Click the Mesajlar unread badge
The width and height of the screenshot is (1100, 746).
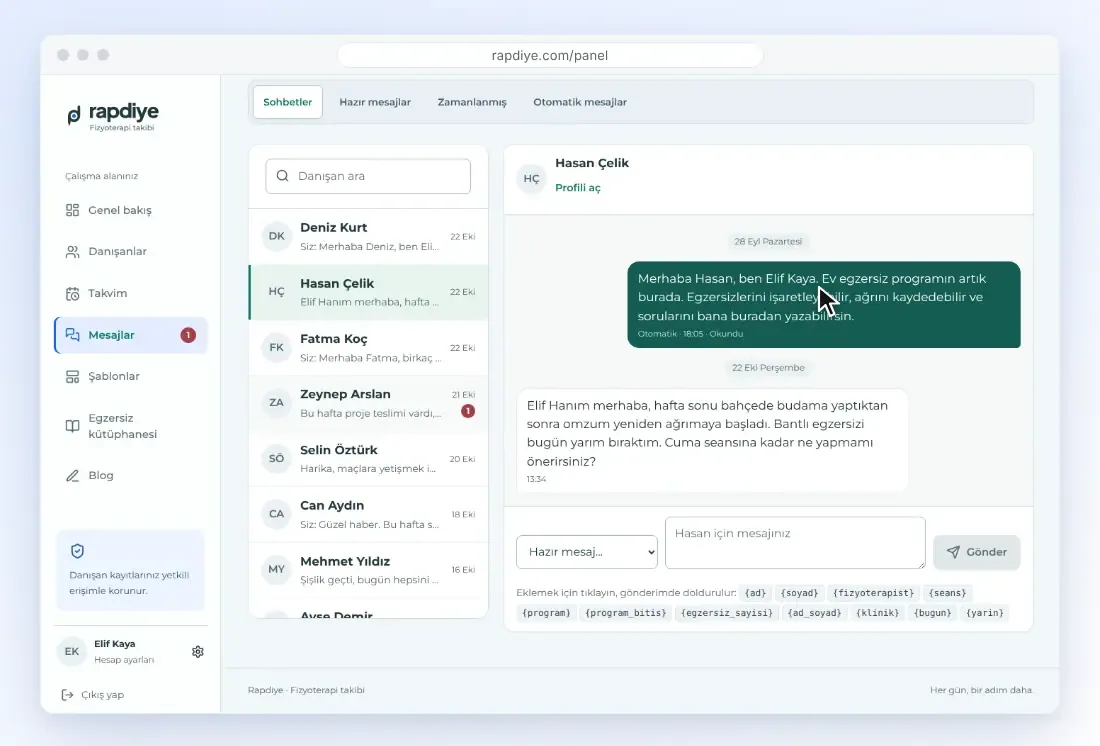[x=188, y=335]
